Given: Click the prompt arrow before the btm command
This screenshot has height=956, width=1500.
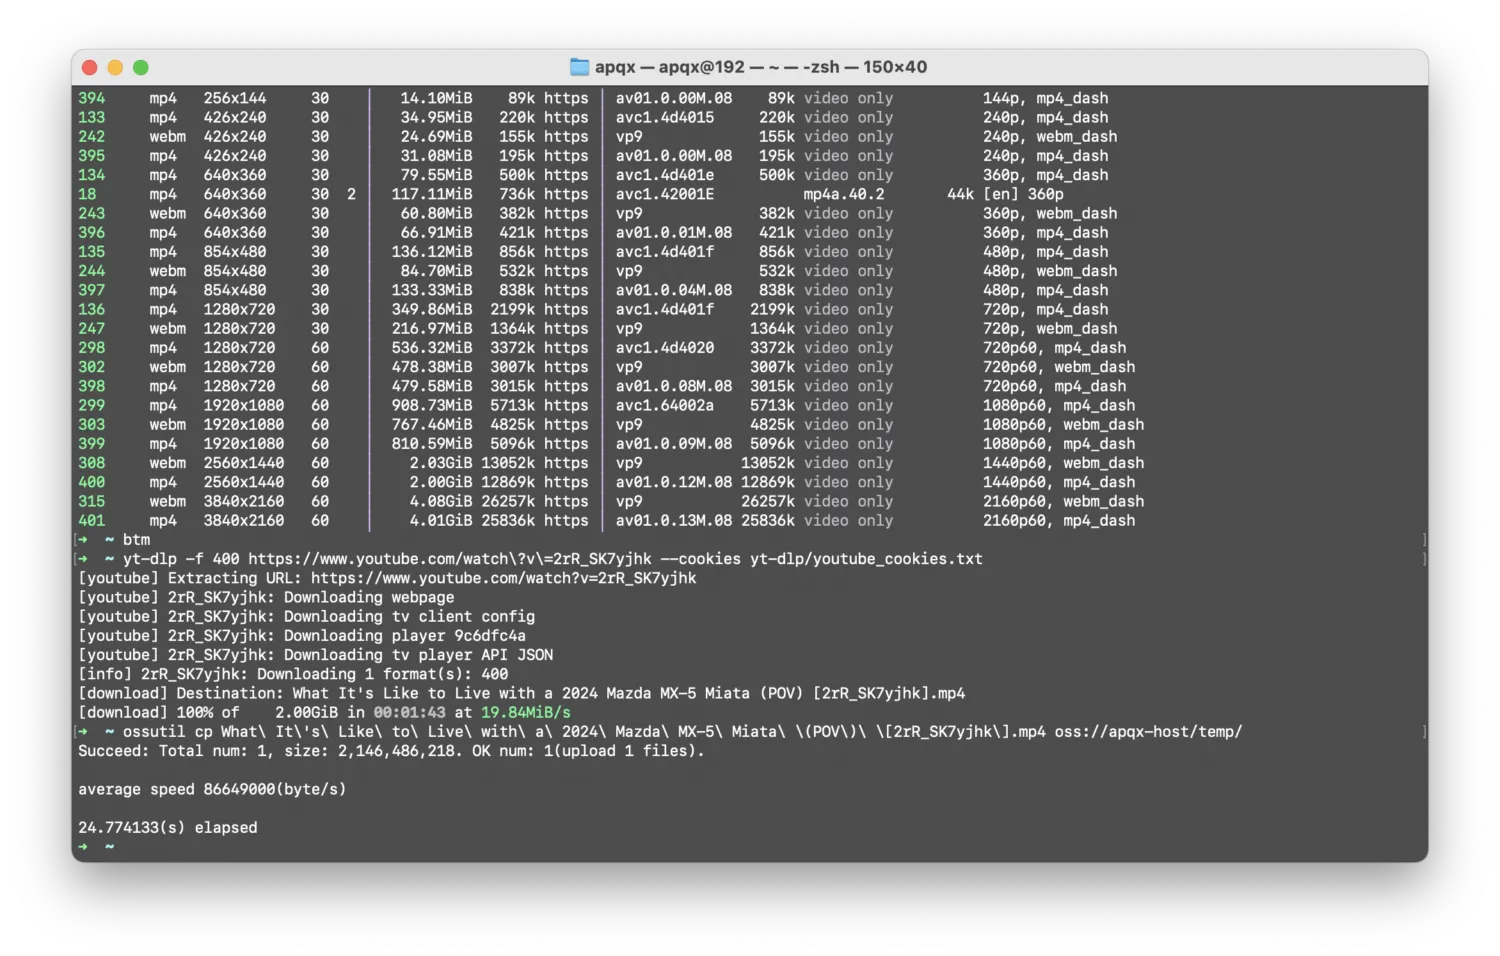Looking at the screenshot, I should 83,540.
